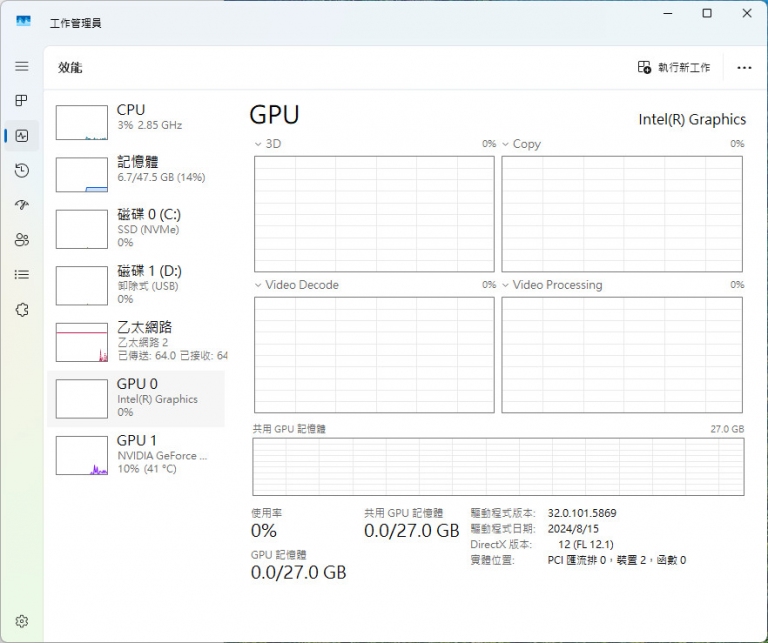Image resolution: width=768 pixels, height=643 pixels.
Task: Click the 共用 GPU 記憶體 graph
Action: (499, 467)
